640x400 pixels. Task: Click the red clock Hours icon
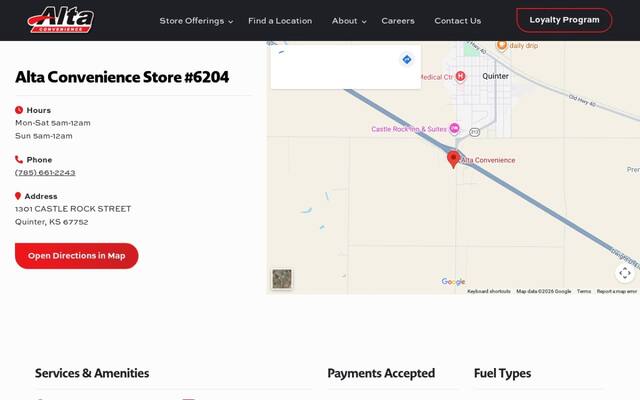click(x=19, y=110)
